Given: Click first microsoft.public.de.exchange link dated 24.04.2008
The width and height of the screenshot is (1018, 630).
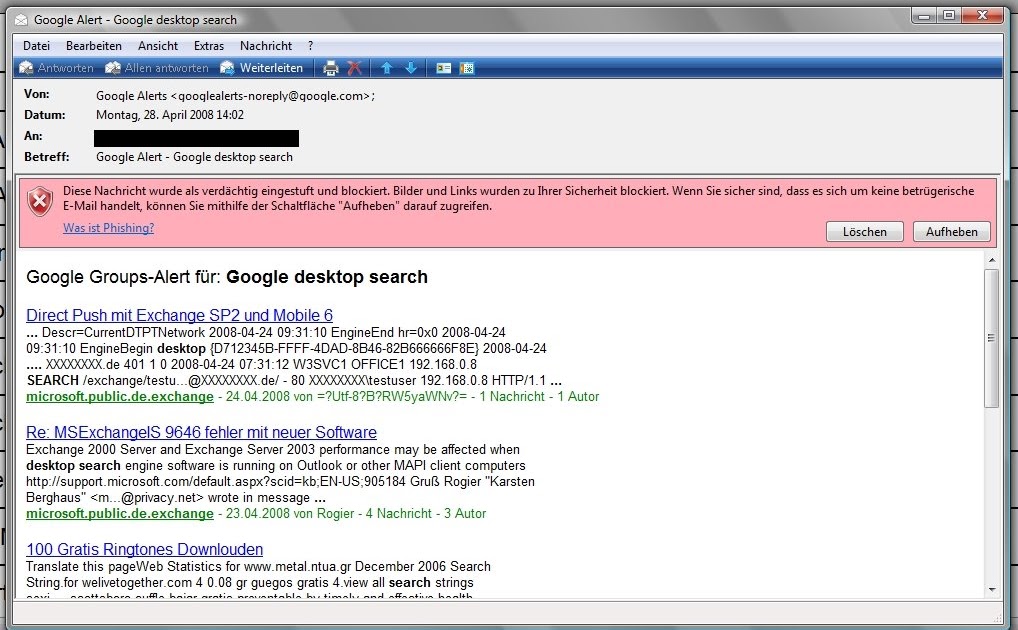Looking at the screenshot, I should tap(119, 396).
